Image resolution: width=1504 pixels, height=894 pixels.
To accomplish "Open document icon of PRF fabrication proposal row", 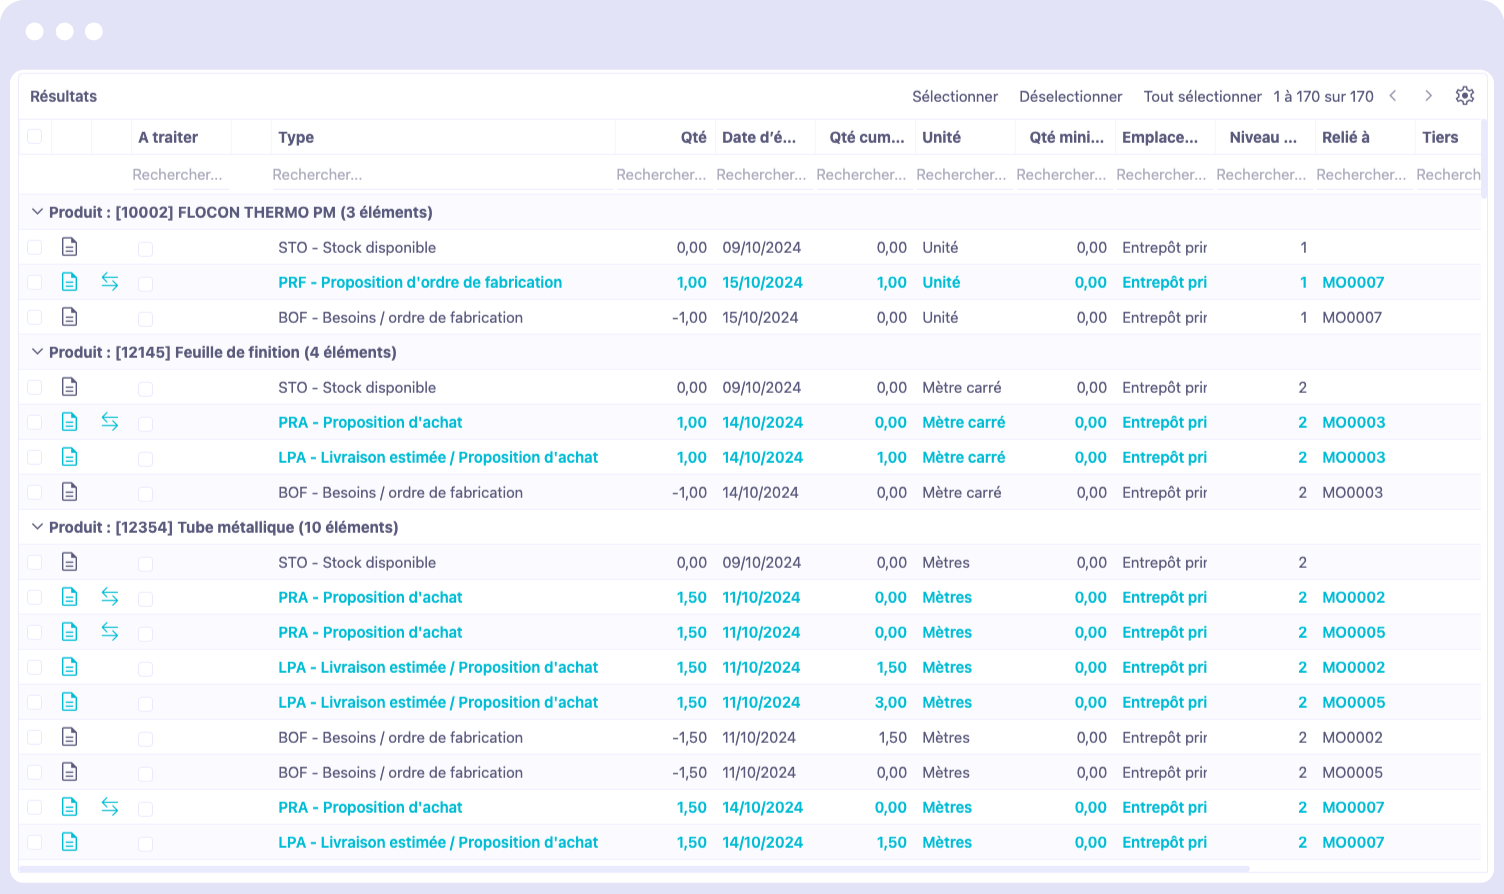I will (x=69, y=282).
